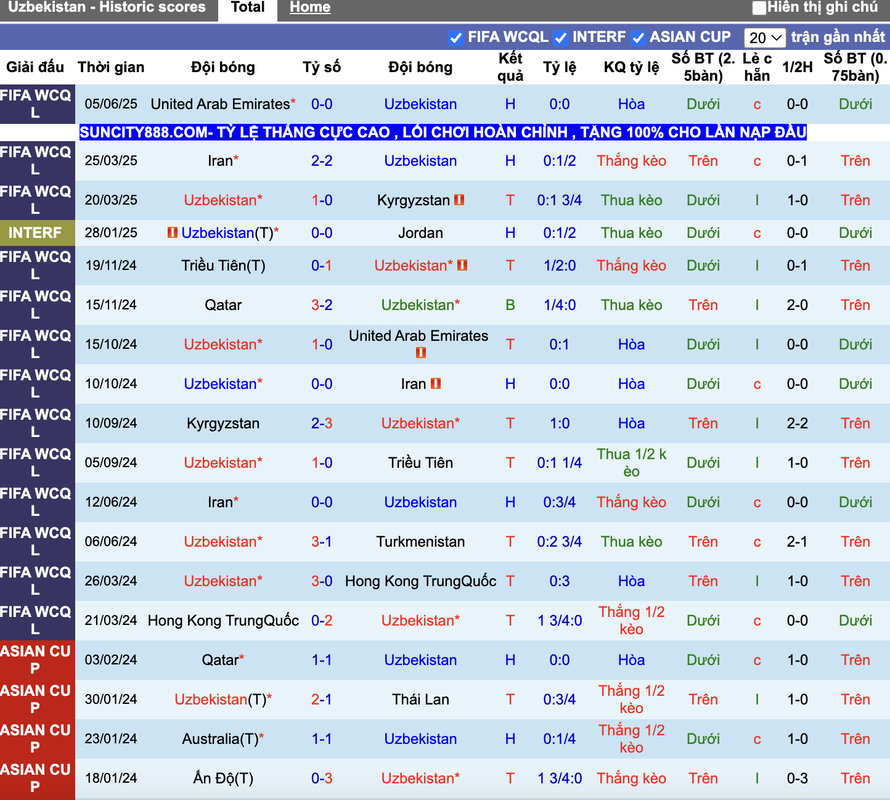Click the red card icon after Uzbekistan on 19/11/24
Screen dimensions: 890x800
tap(462, 265)
